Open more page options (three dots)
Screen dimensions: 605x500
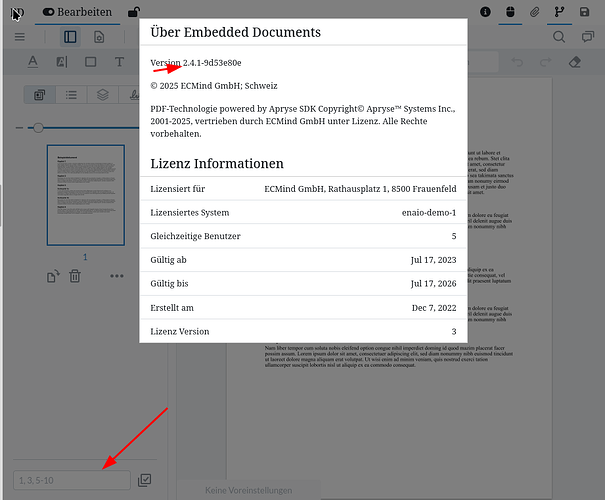(x=117, y=276)
